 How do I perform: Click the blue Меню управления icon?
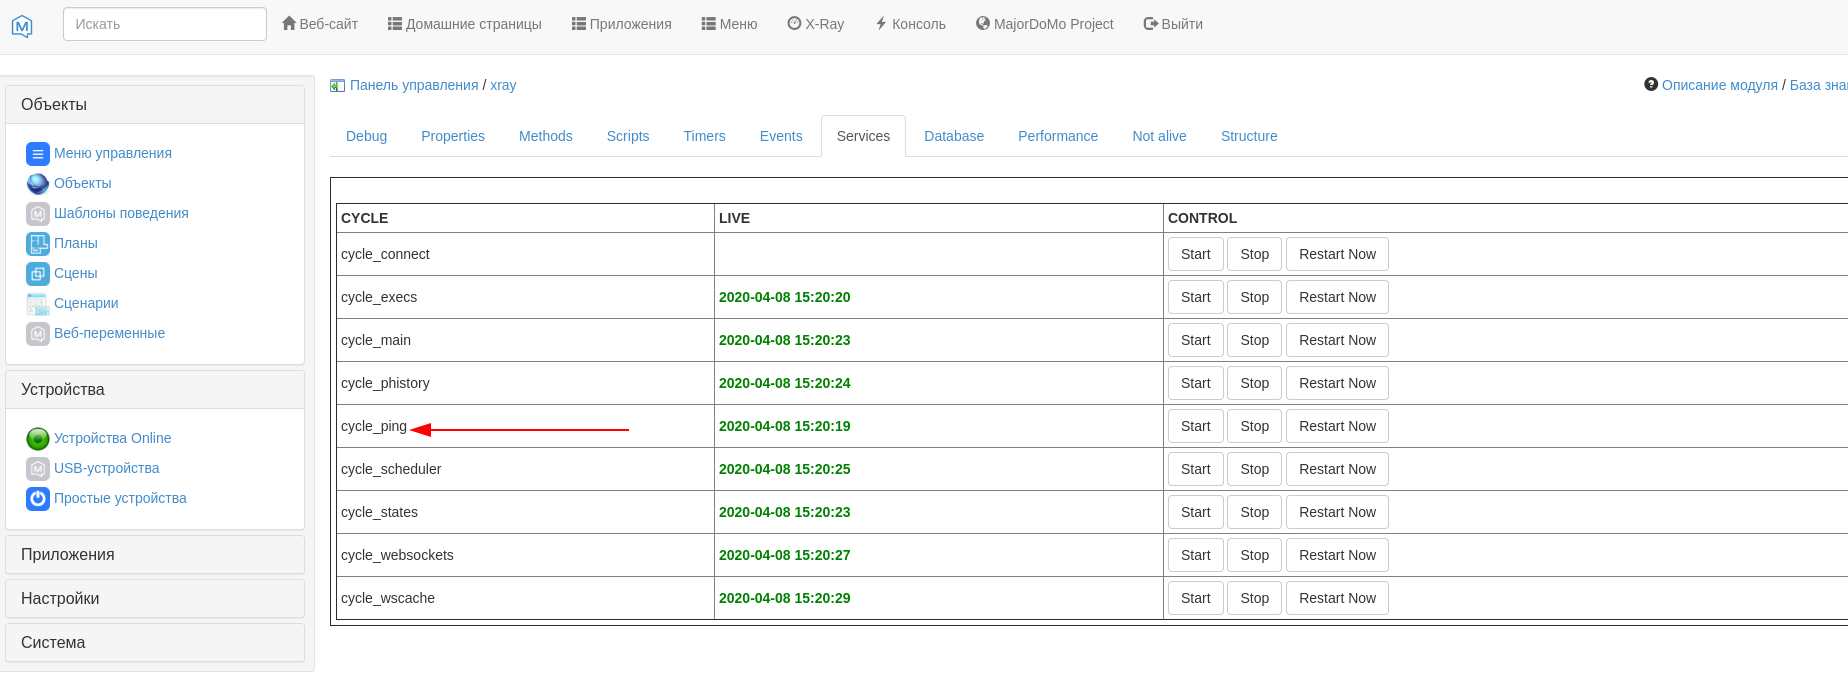pyautogui.click(x=38, y=154)
